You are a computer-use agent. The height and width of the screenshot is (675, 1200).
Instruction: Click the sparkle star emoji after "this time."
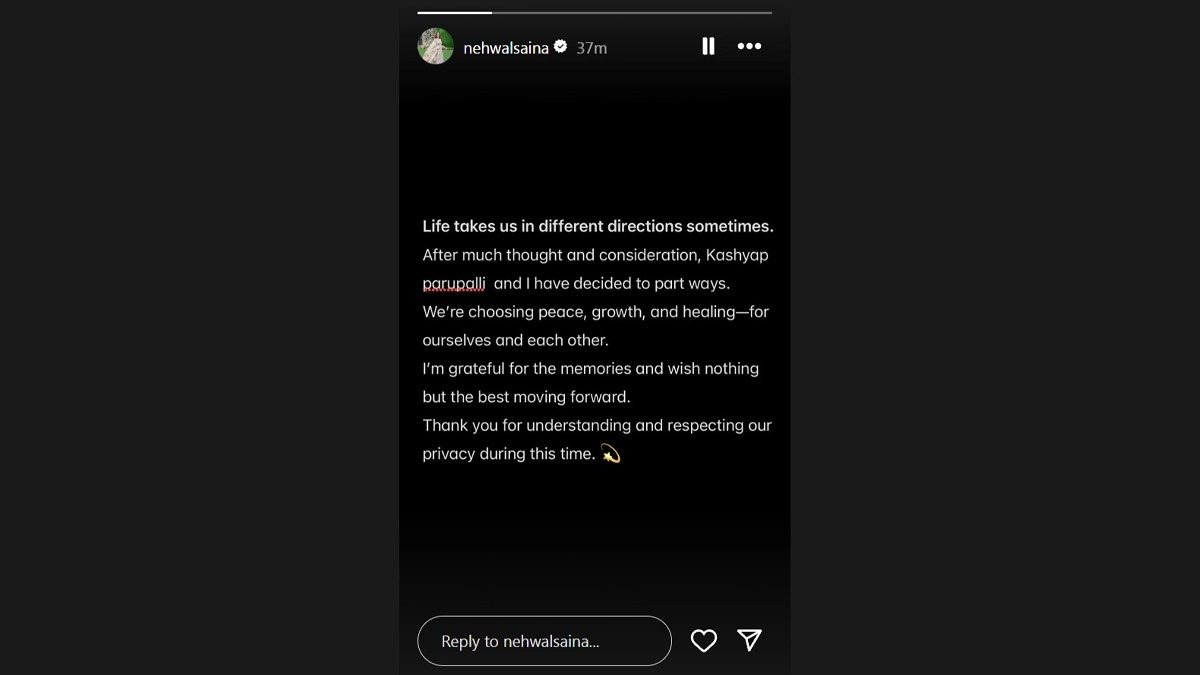(x=611, y=454)
